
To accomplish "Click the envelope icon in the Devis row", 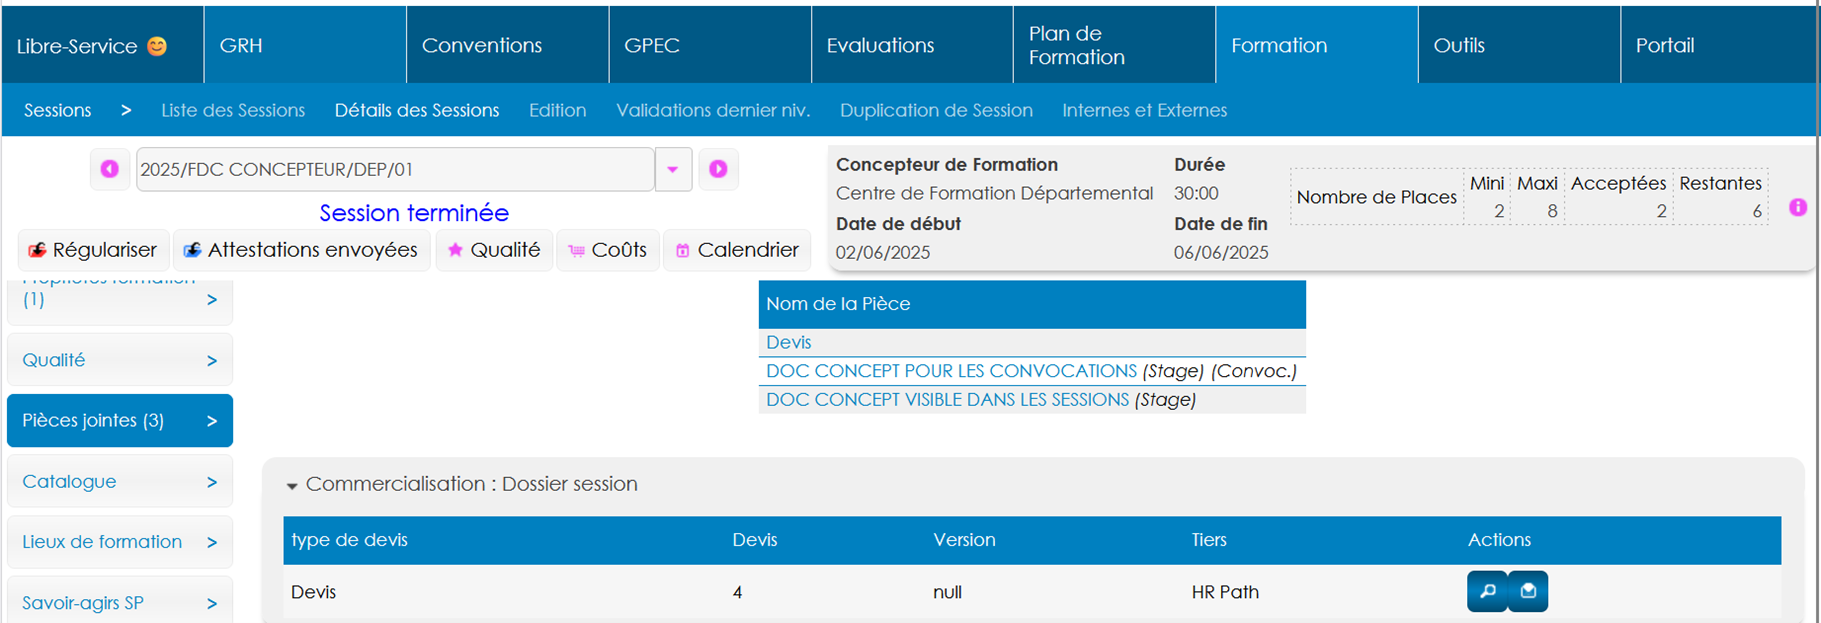I will tap(1528, 591).
